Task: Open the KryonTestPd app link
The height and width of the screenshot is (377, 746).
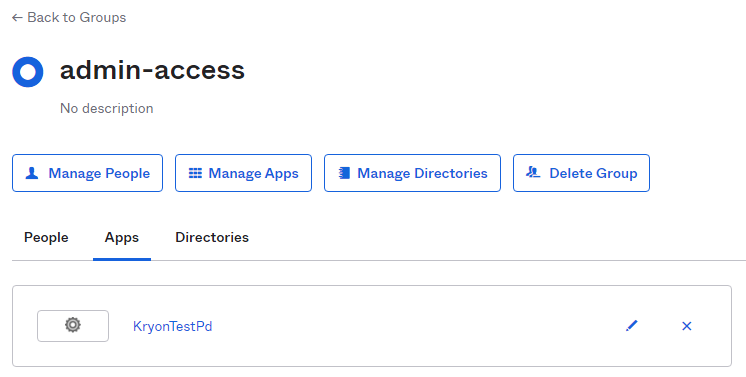Action: click(173, 327)
